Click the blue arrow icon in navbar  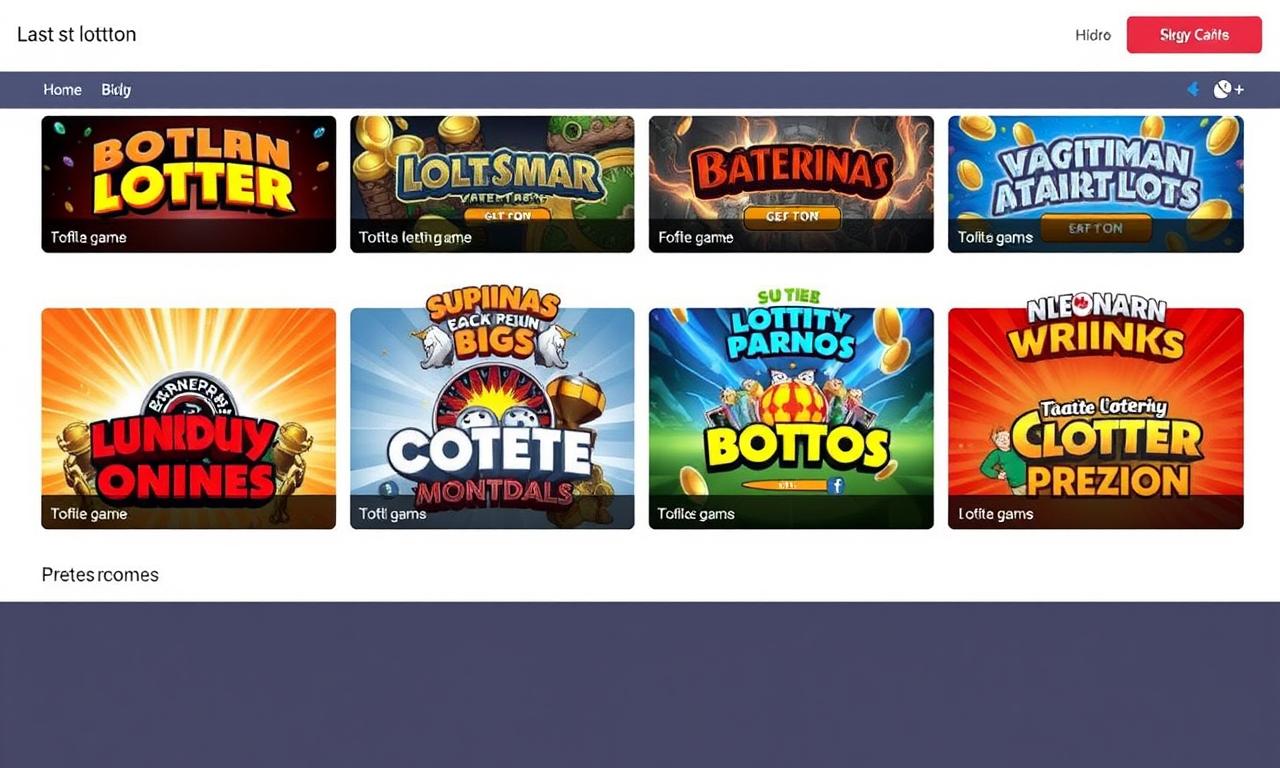pos(1192,90)
